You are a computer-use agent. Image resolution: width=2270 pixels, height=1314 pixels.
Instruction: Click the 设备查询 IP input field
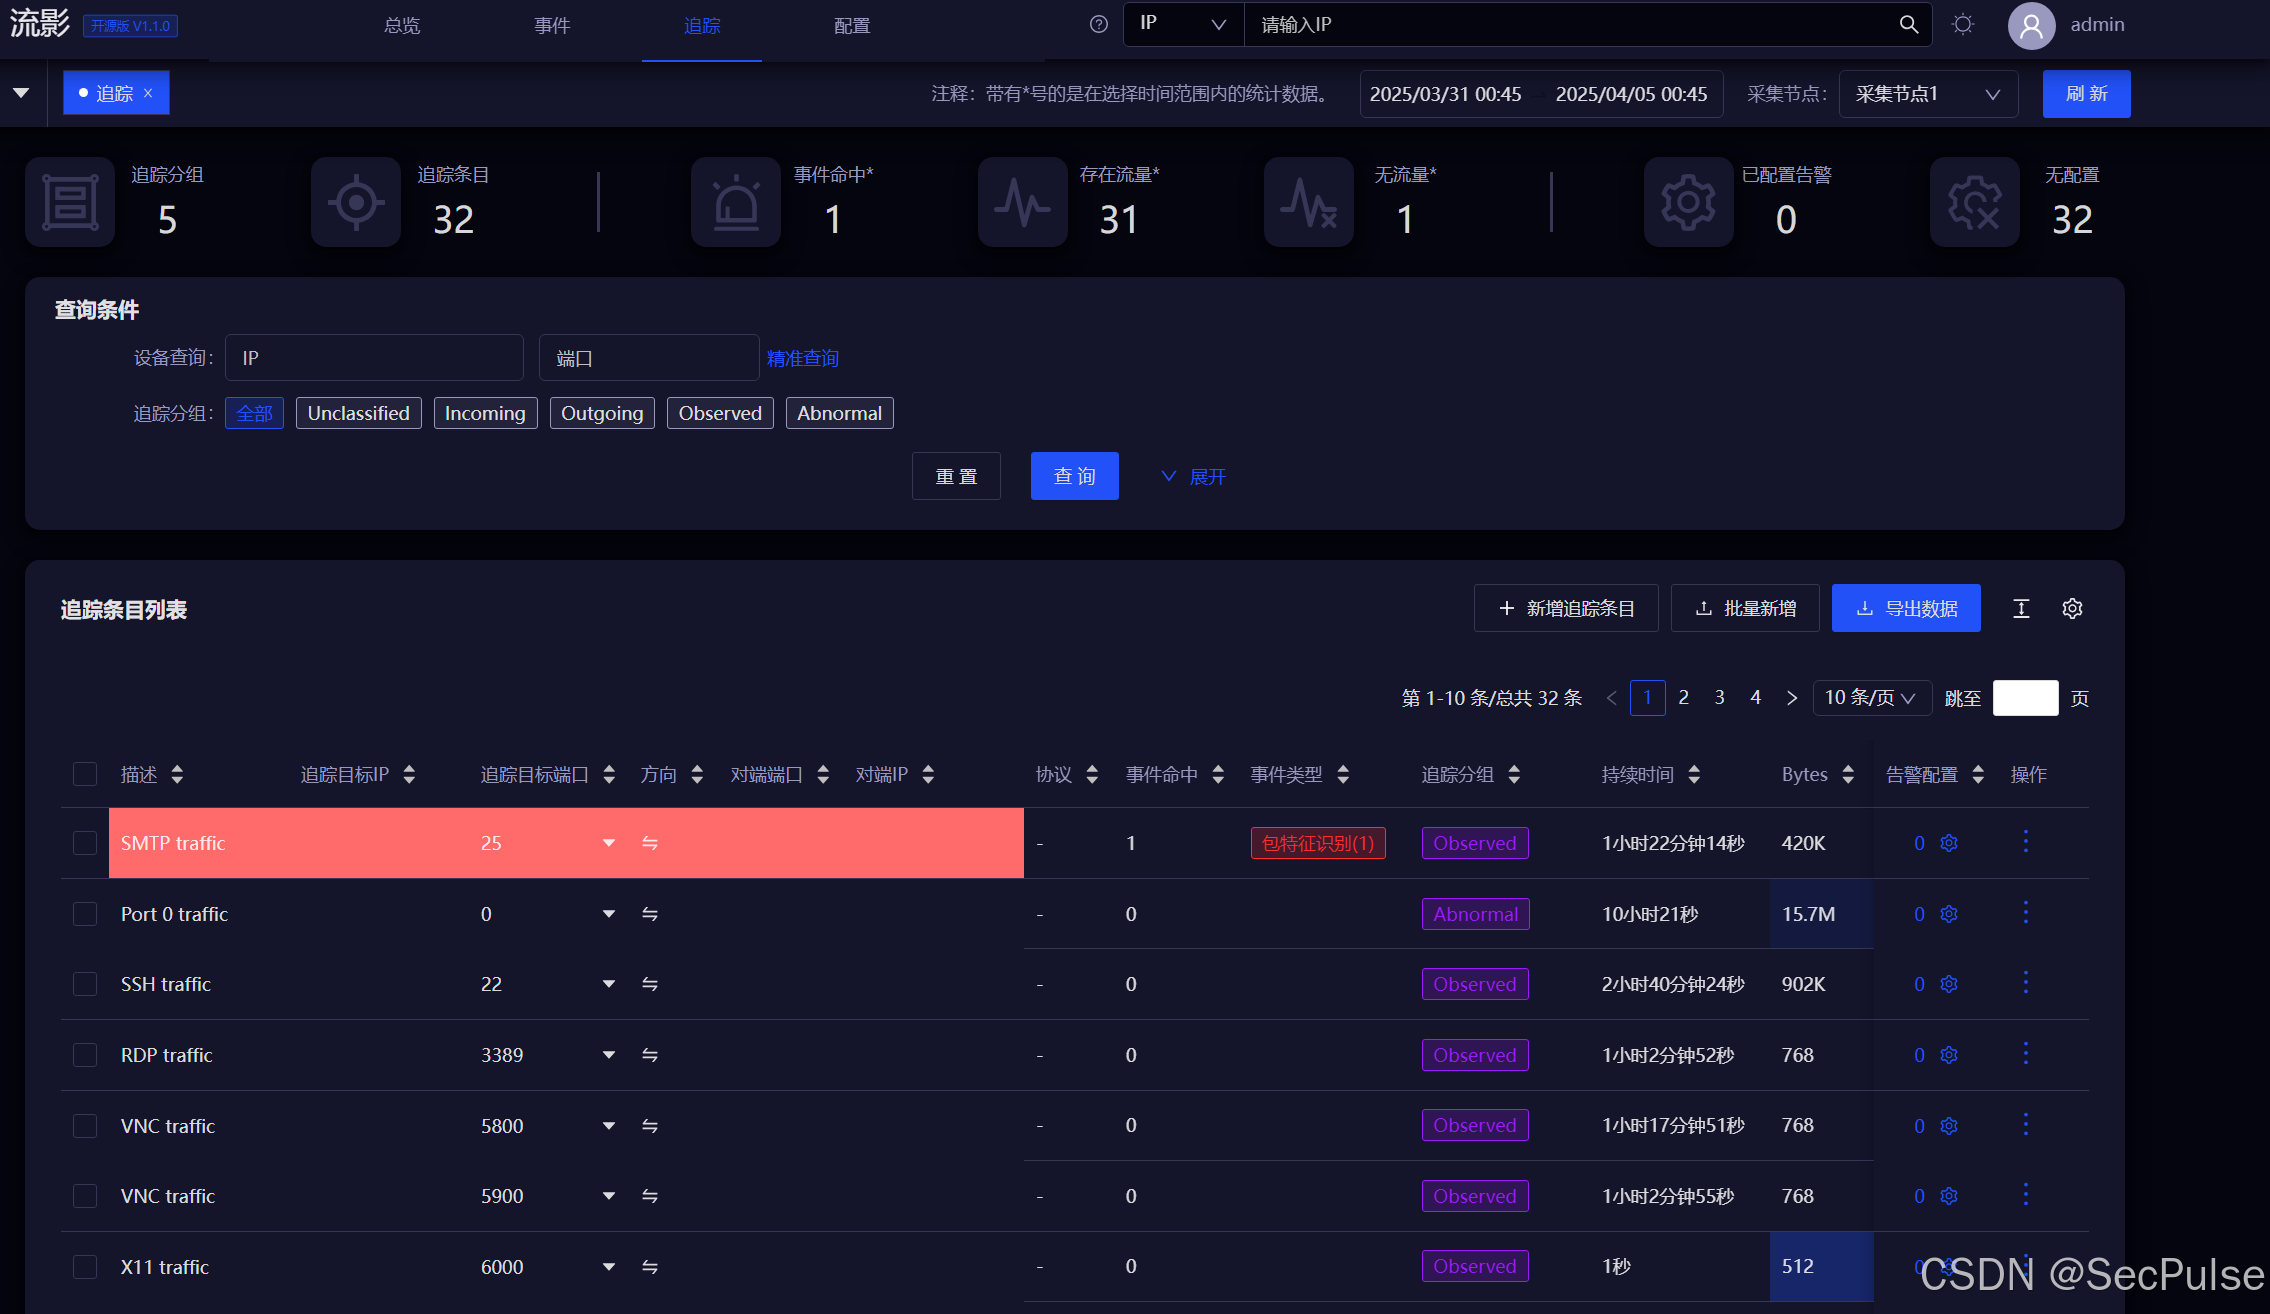[x=374, y=358]
